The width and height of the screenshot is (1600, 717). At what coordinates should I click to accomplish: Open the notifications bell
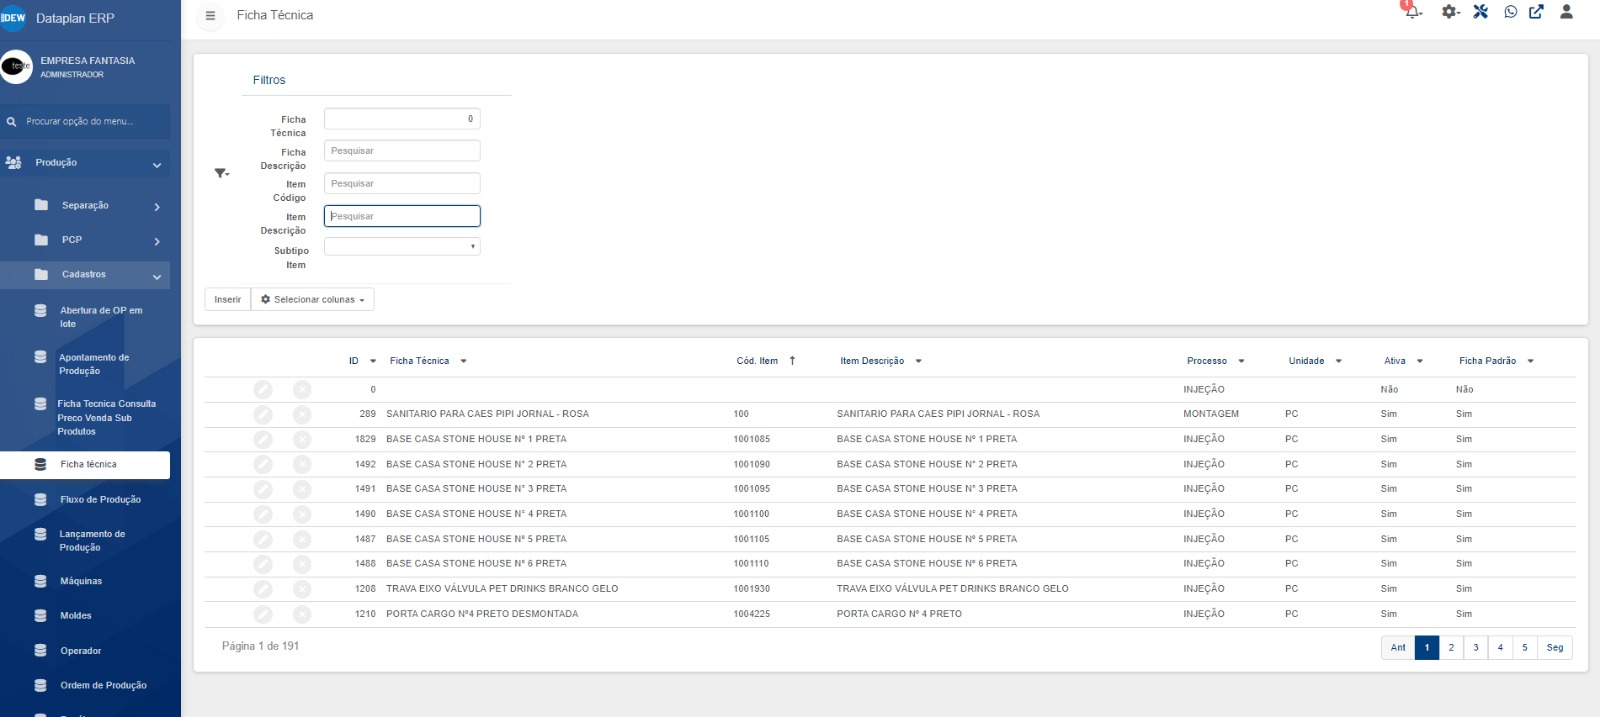pyautogui.click(x=1412, y=12)
